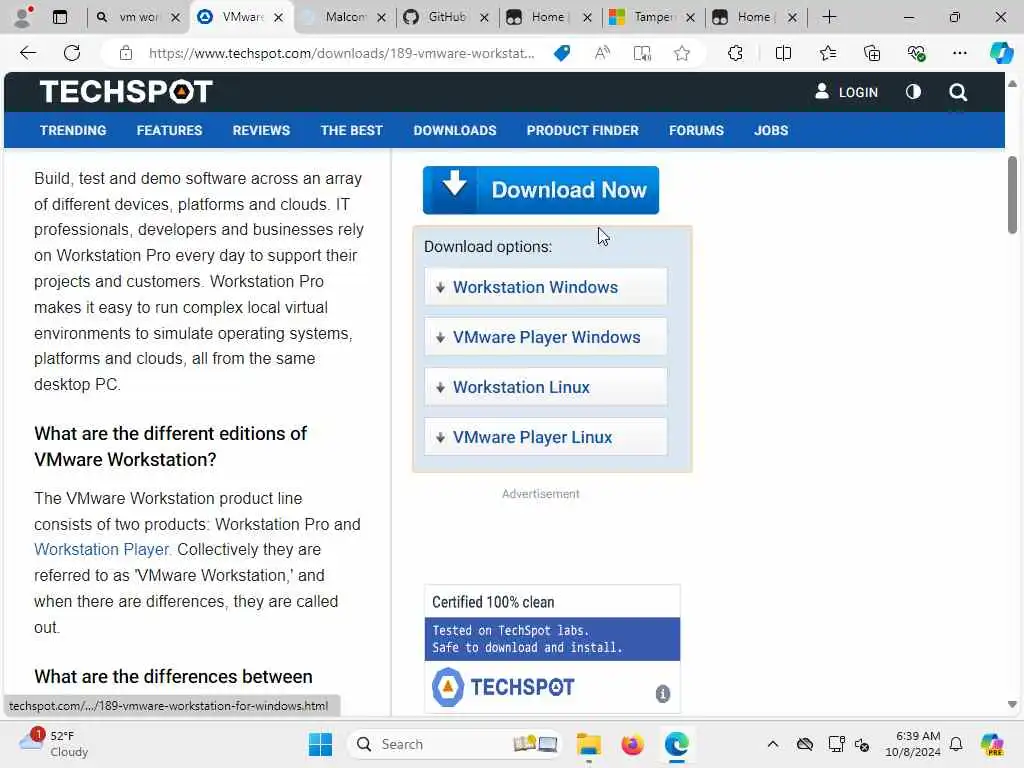The width and height of the screenshot is (1024, 768).
Task: Click the lock site information icon
Action: coord(126,53)
